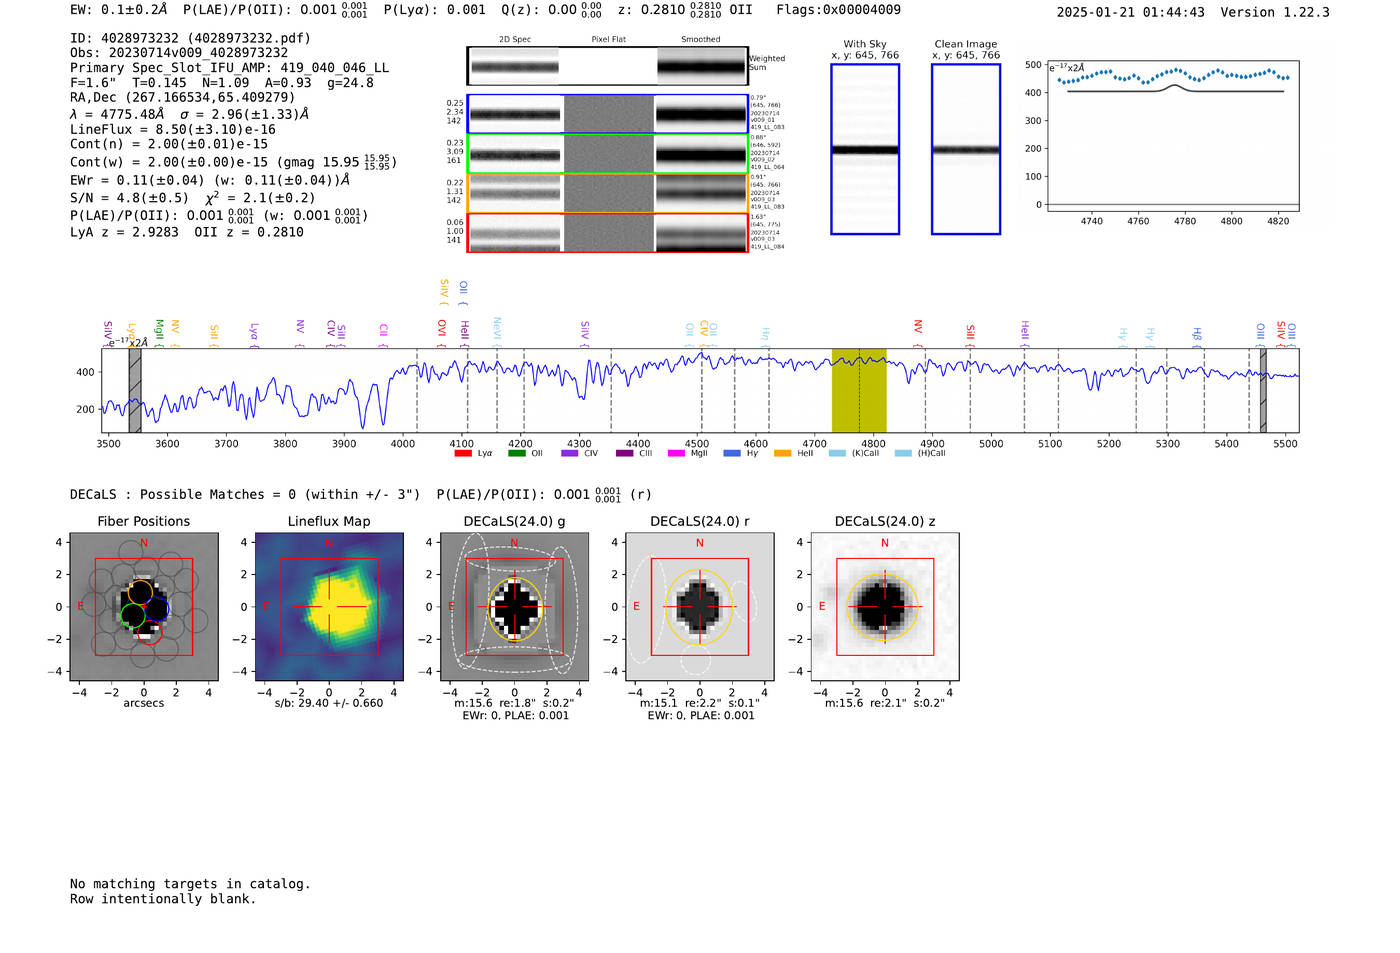Click 'Row intentionally blank.' text
1400x953 pixels.
pyautogui.click(x=163, y=899)
